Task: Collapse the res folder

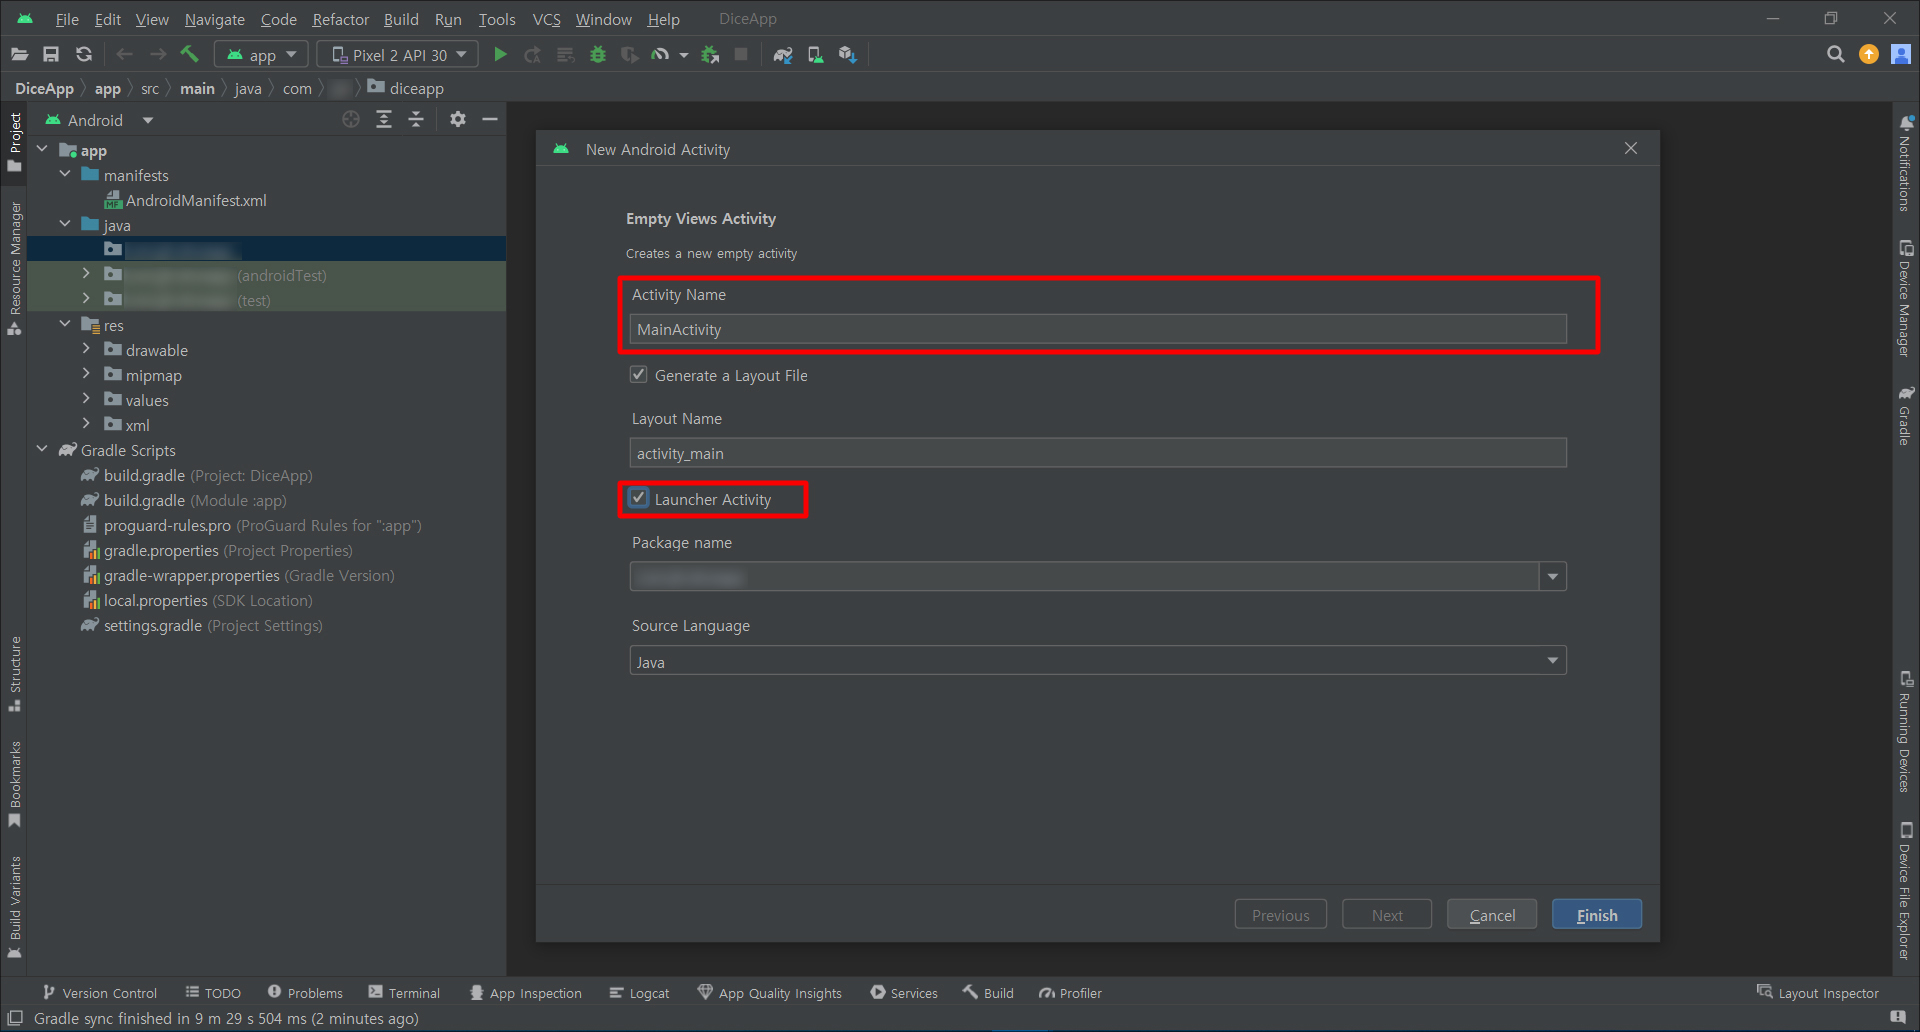Action: [65, 324]
